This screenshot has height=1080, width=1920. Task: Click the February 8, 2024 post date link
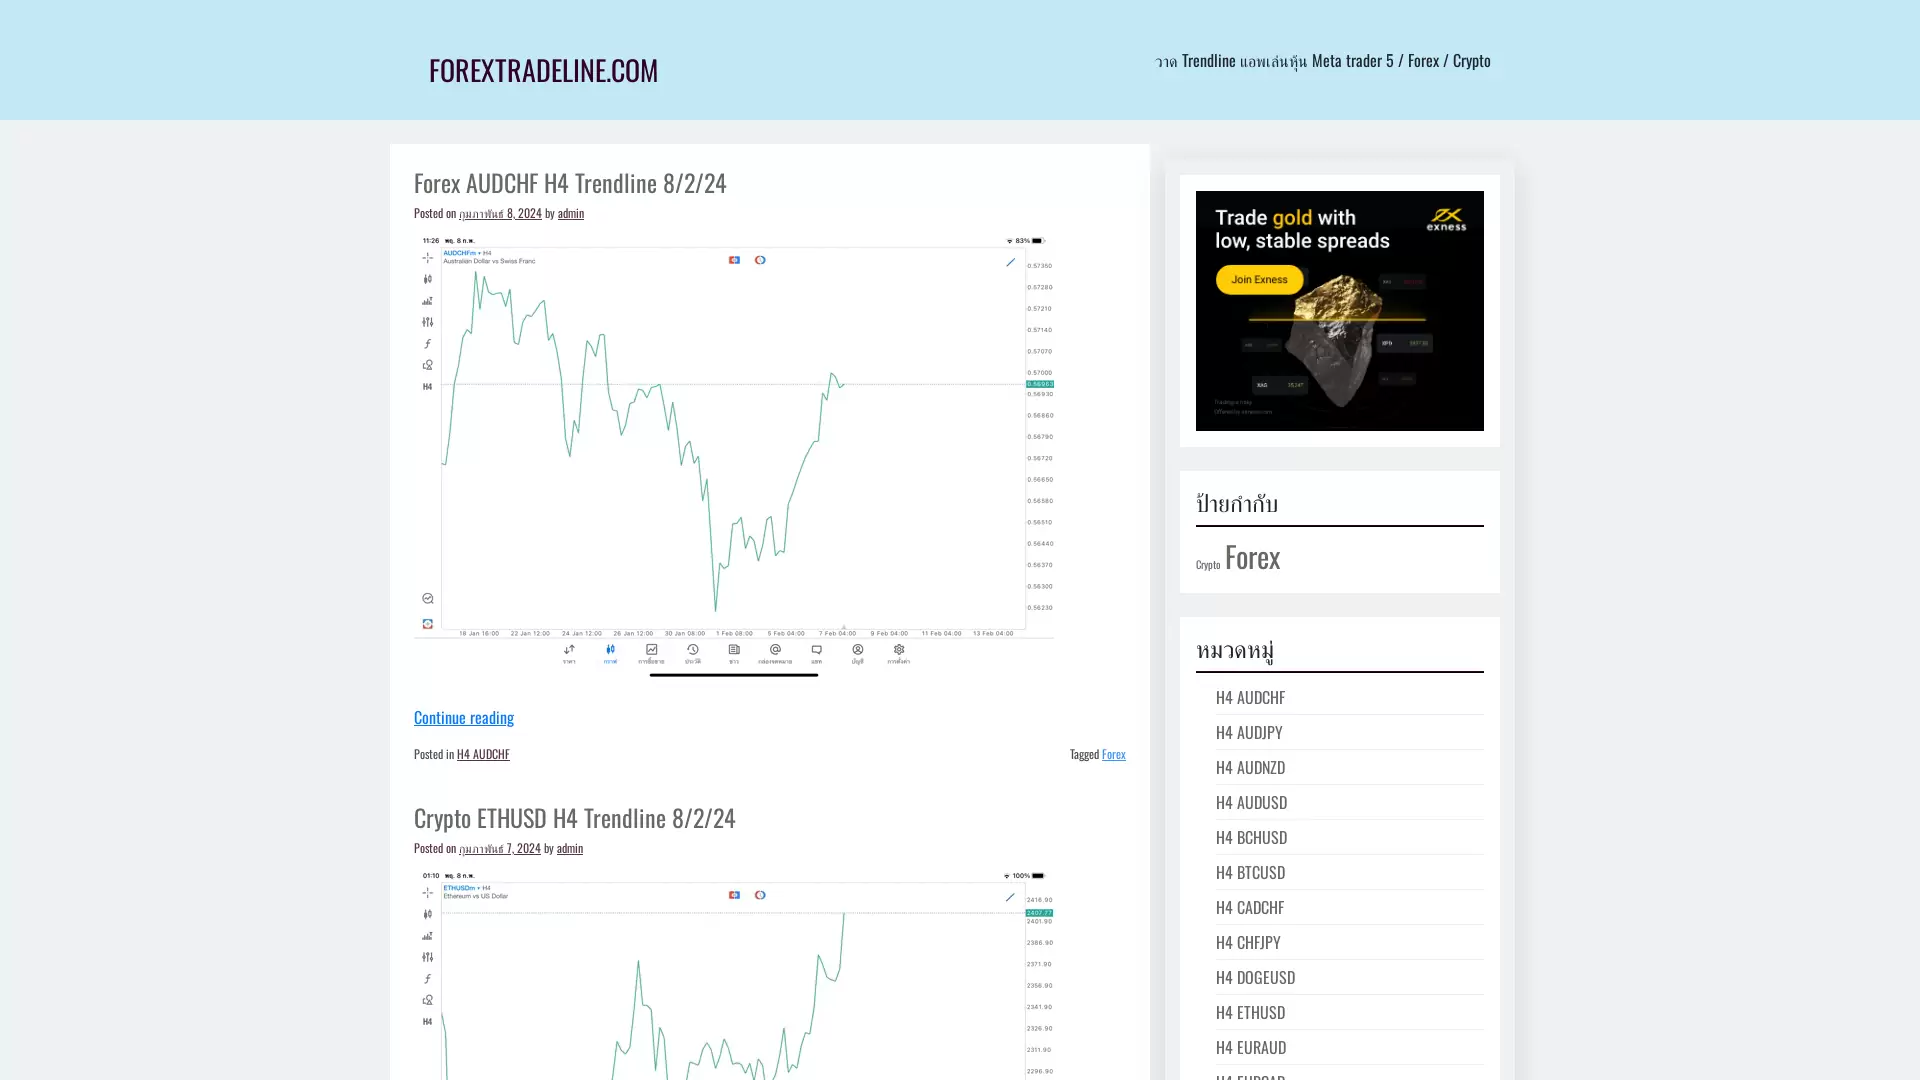click(x=499, y=213)
